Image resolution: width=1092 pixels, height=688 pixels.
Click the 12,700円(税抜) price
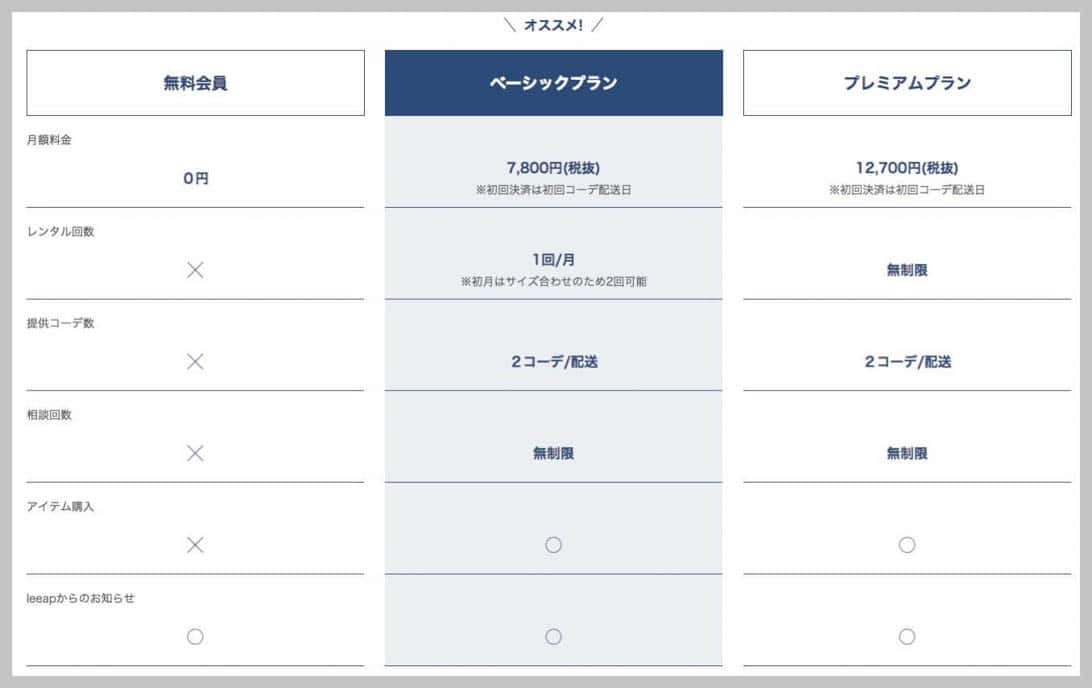(x=907, y=168)
